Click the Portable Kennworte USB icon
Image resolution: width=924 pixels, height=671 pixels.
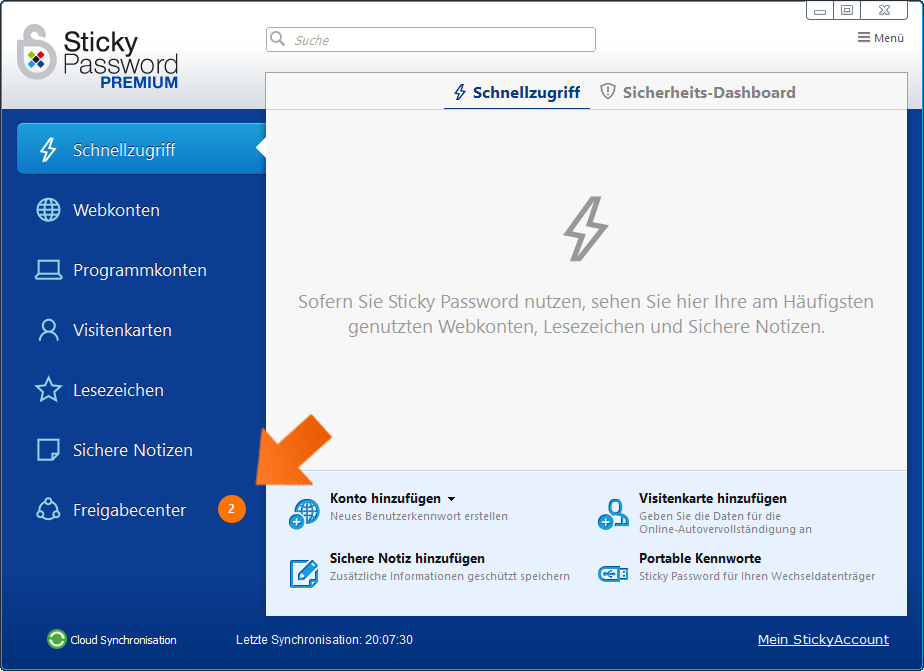[613, 573]
